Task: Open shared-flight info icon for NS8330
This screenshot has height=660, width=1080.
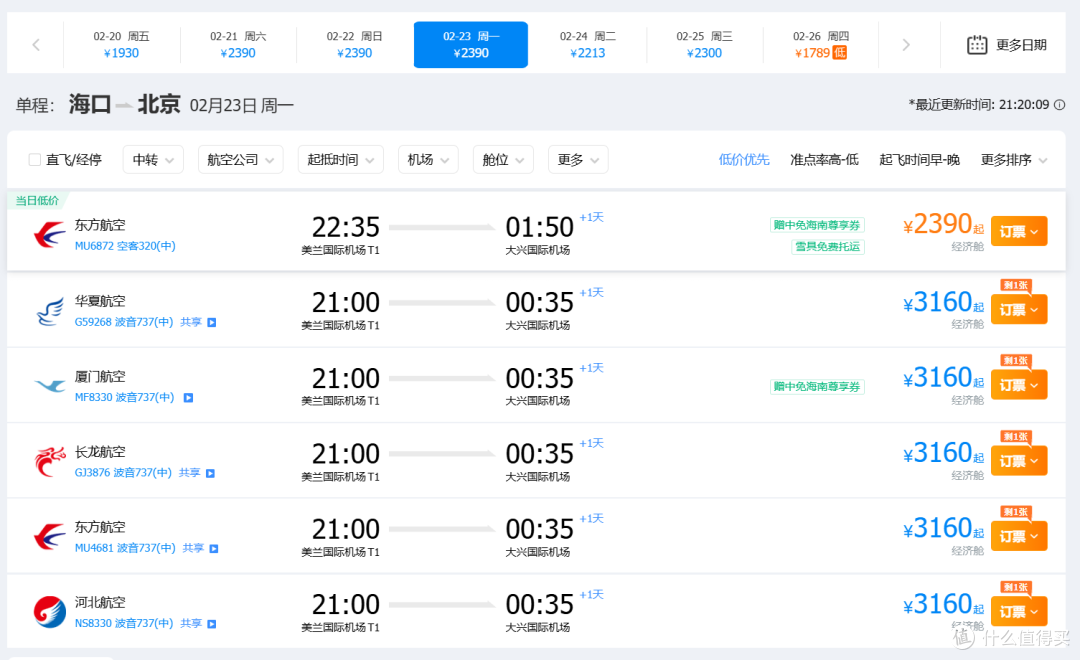Action: coord(212,623)
